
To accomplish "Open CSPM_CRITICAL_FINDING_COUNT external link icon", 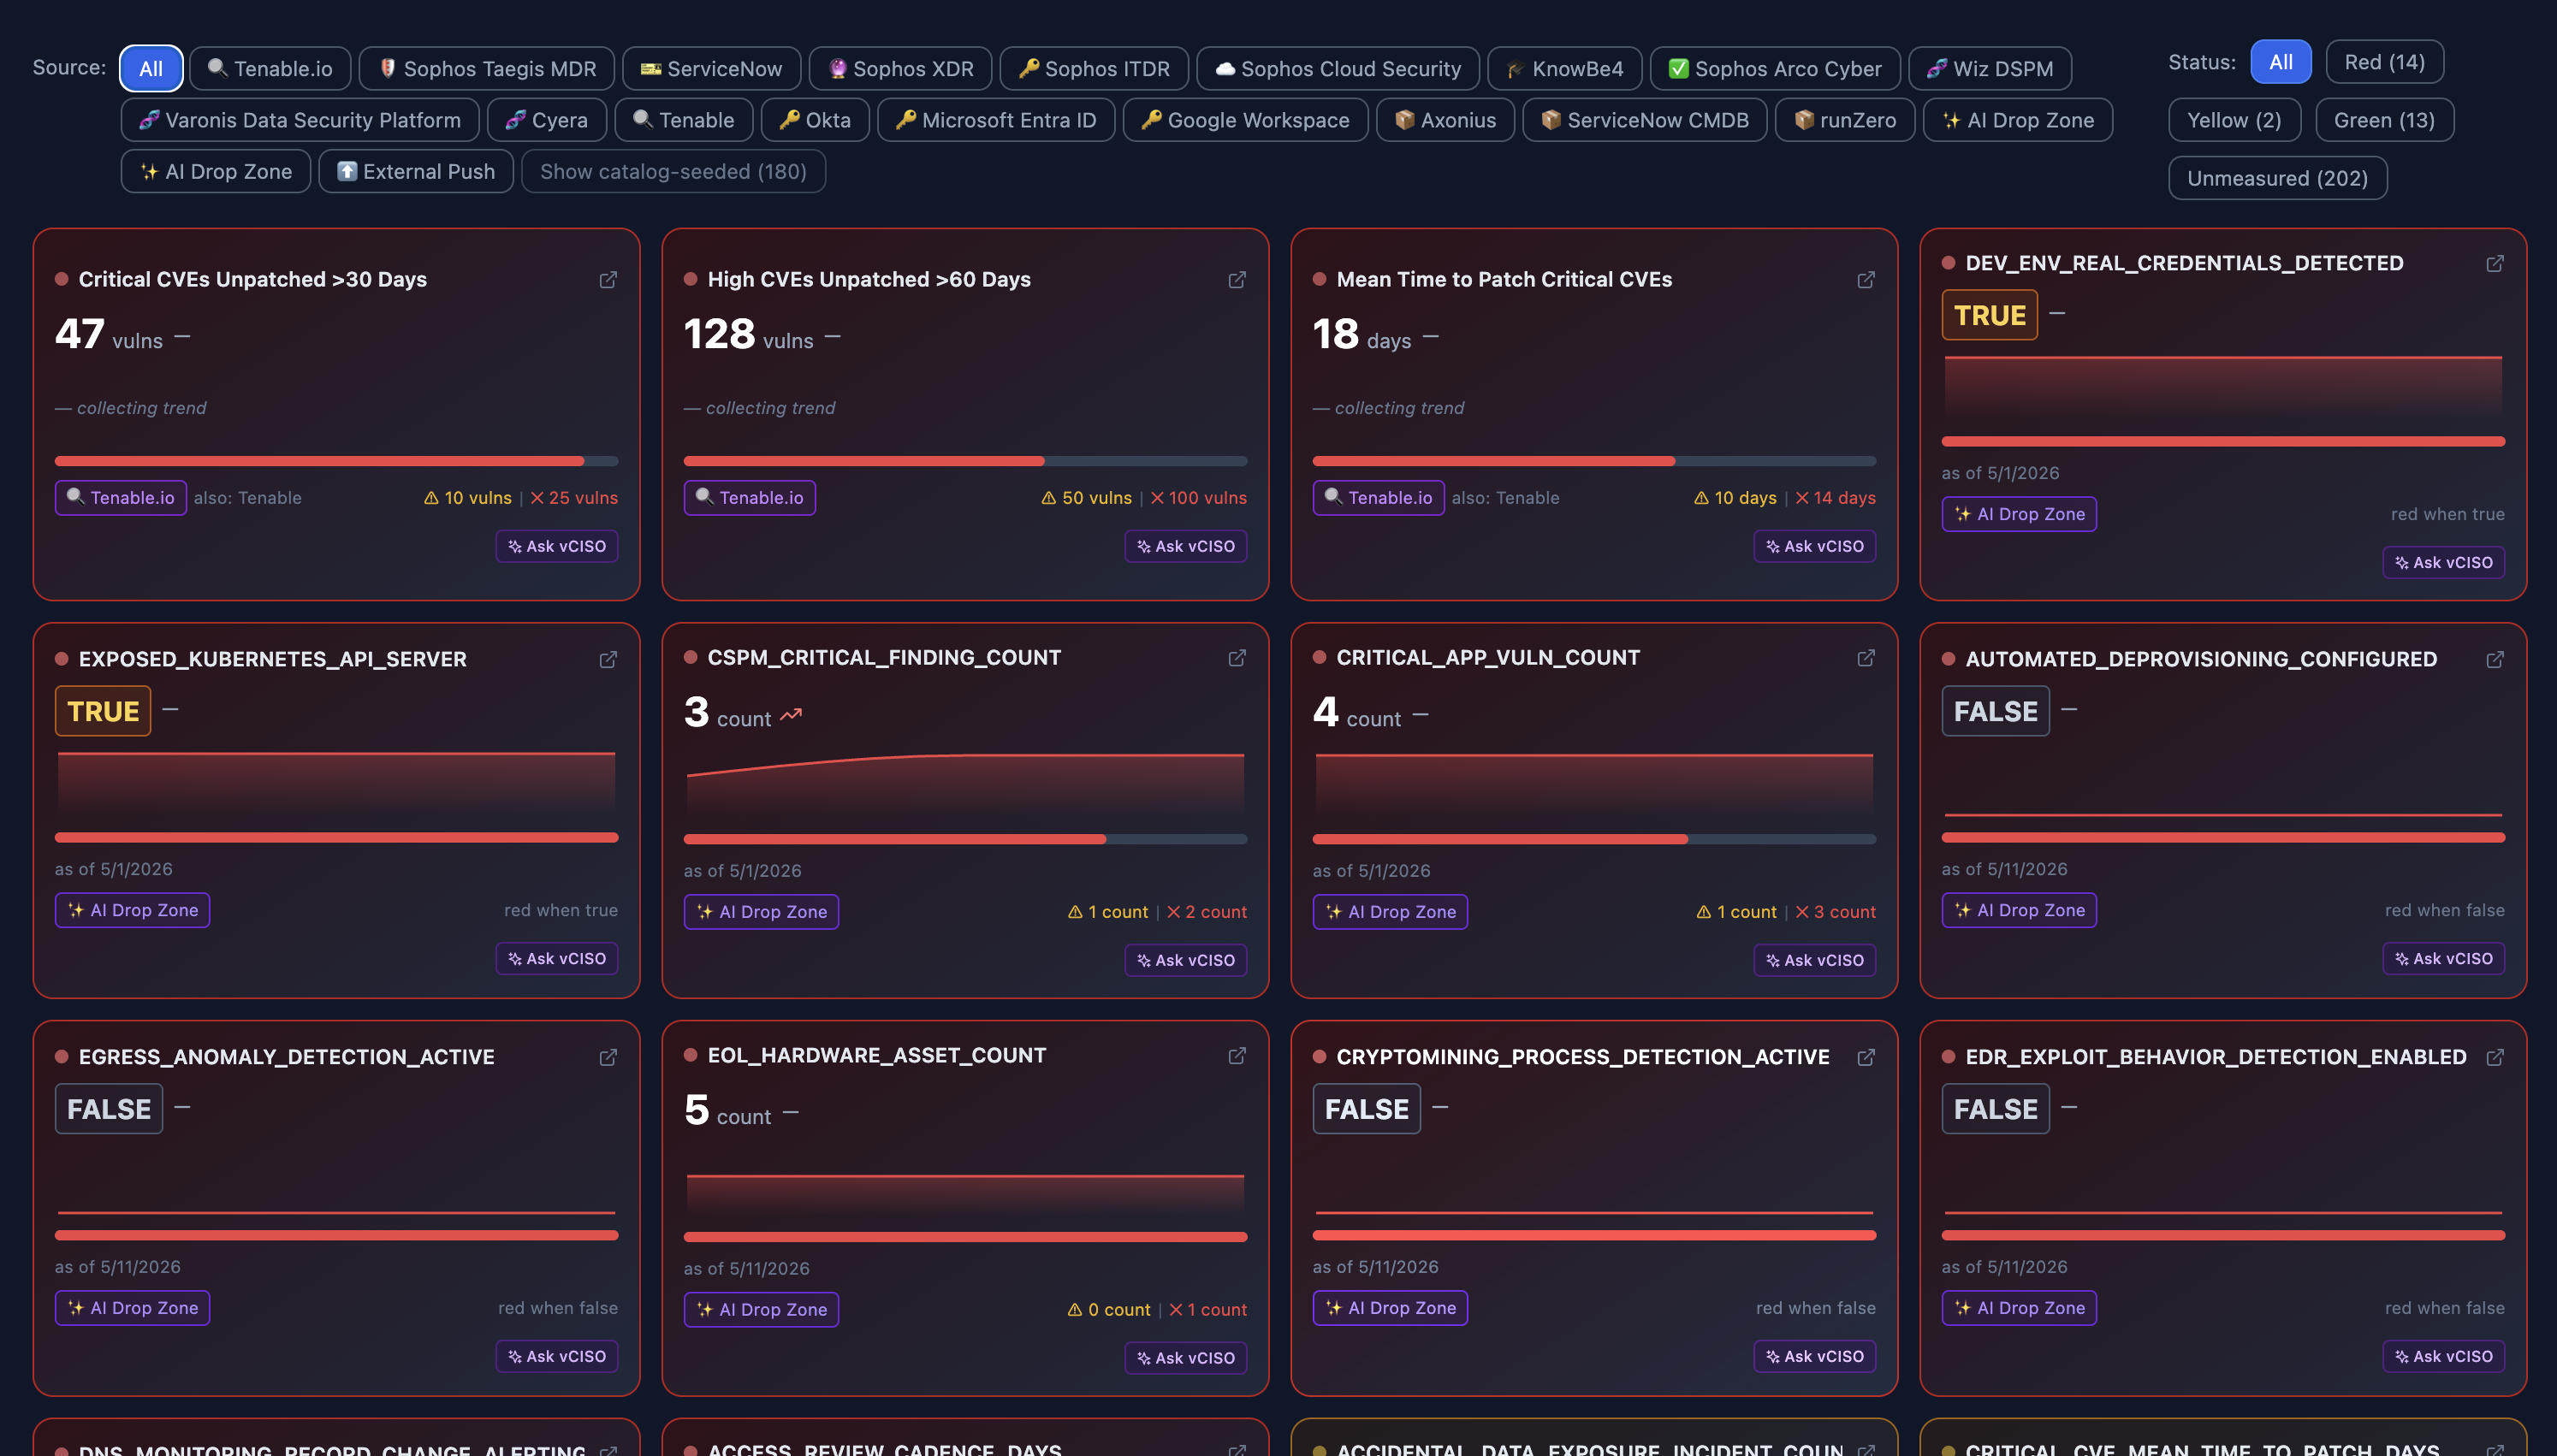I will 1237,657.
